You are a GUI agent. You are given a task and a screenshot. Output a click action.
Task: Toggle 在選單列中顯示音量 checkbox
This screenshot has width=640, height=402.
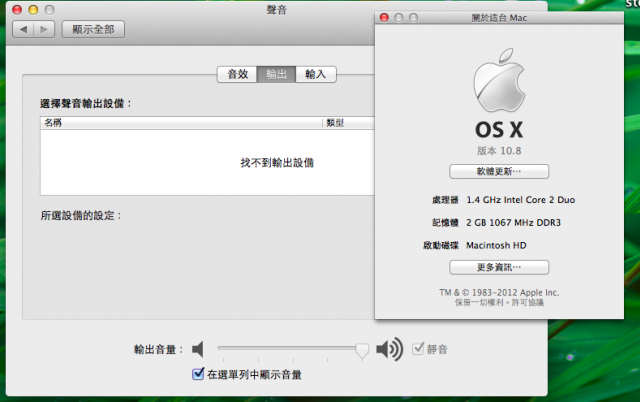click(x=198, y=373)
